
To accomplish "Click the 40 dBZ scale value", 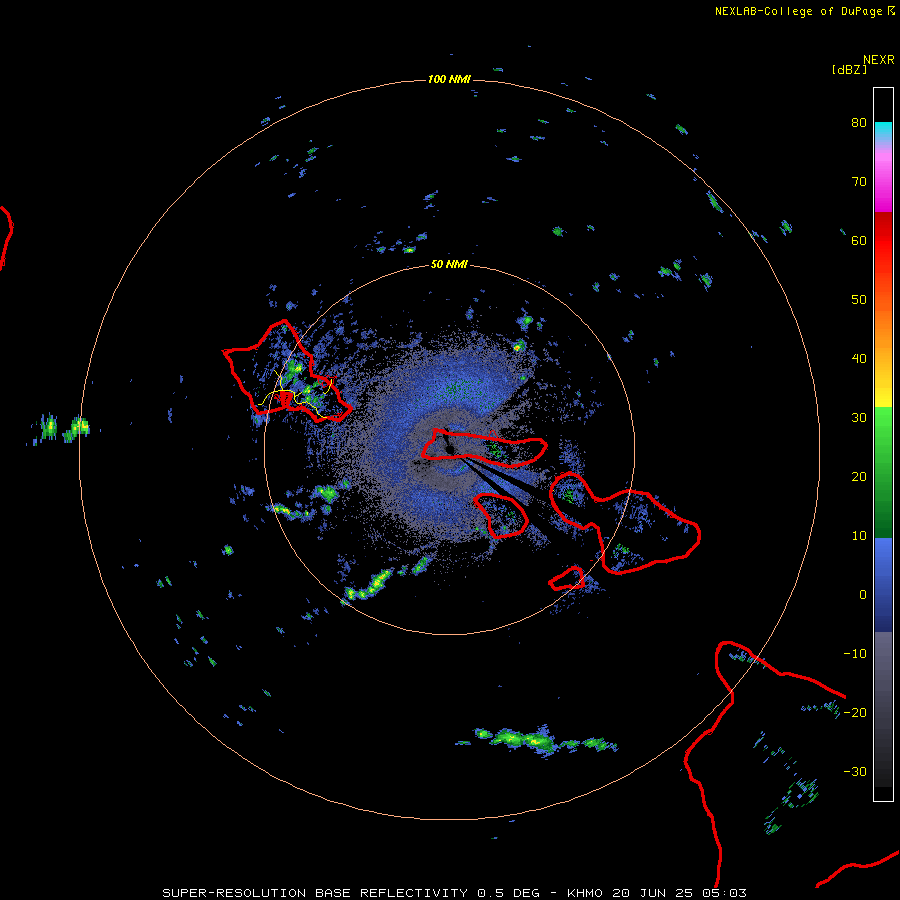I will coord(859,359).
